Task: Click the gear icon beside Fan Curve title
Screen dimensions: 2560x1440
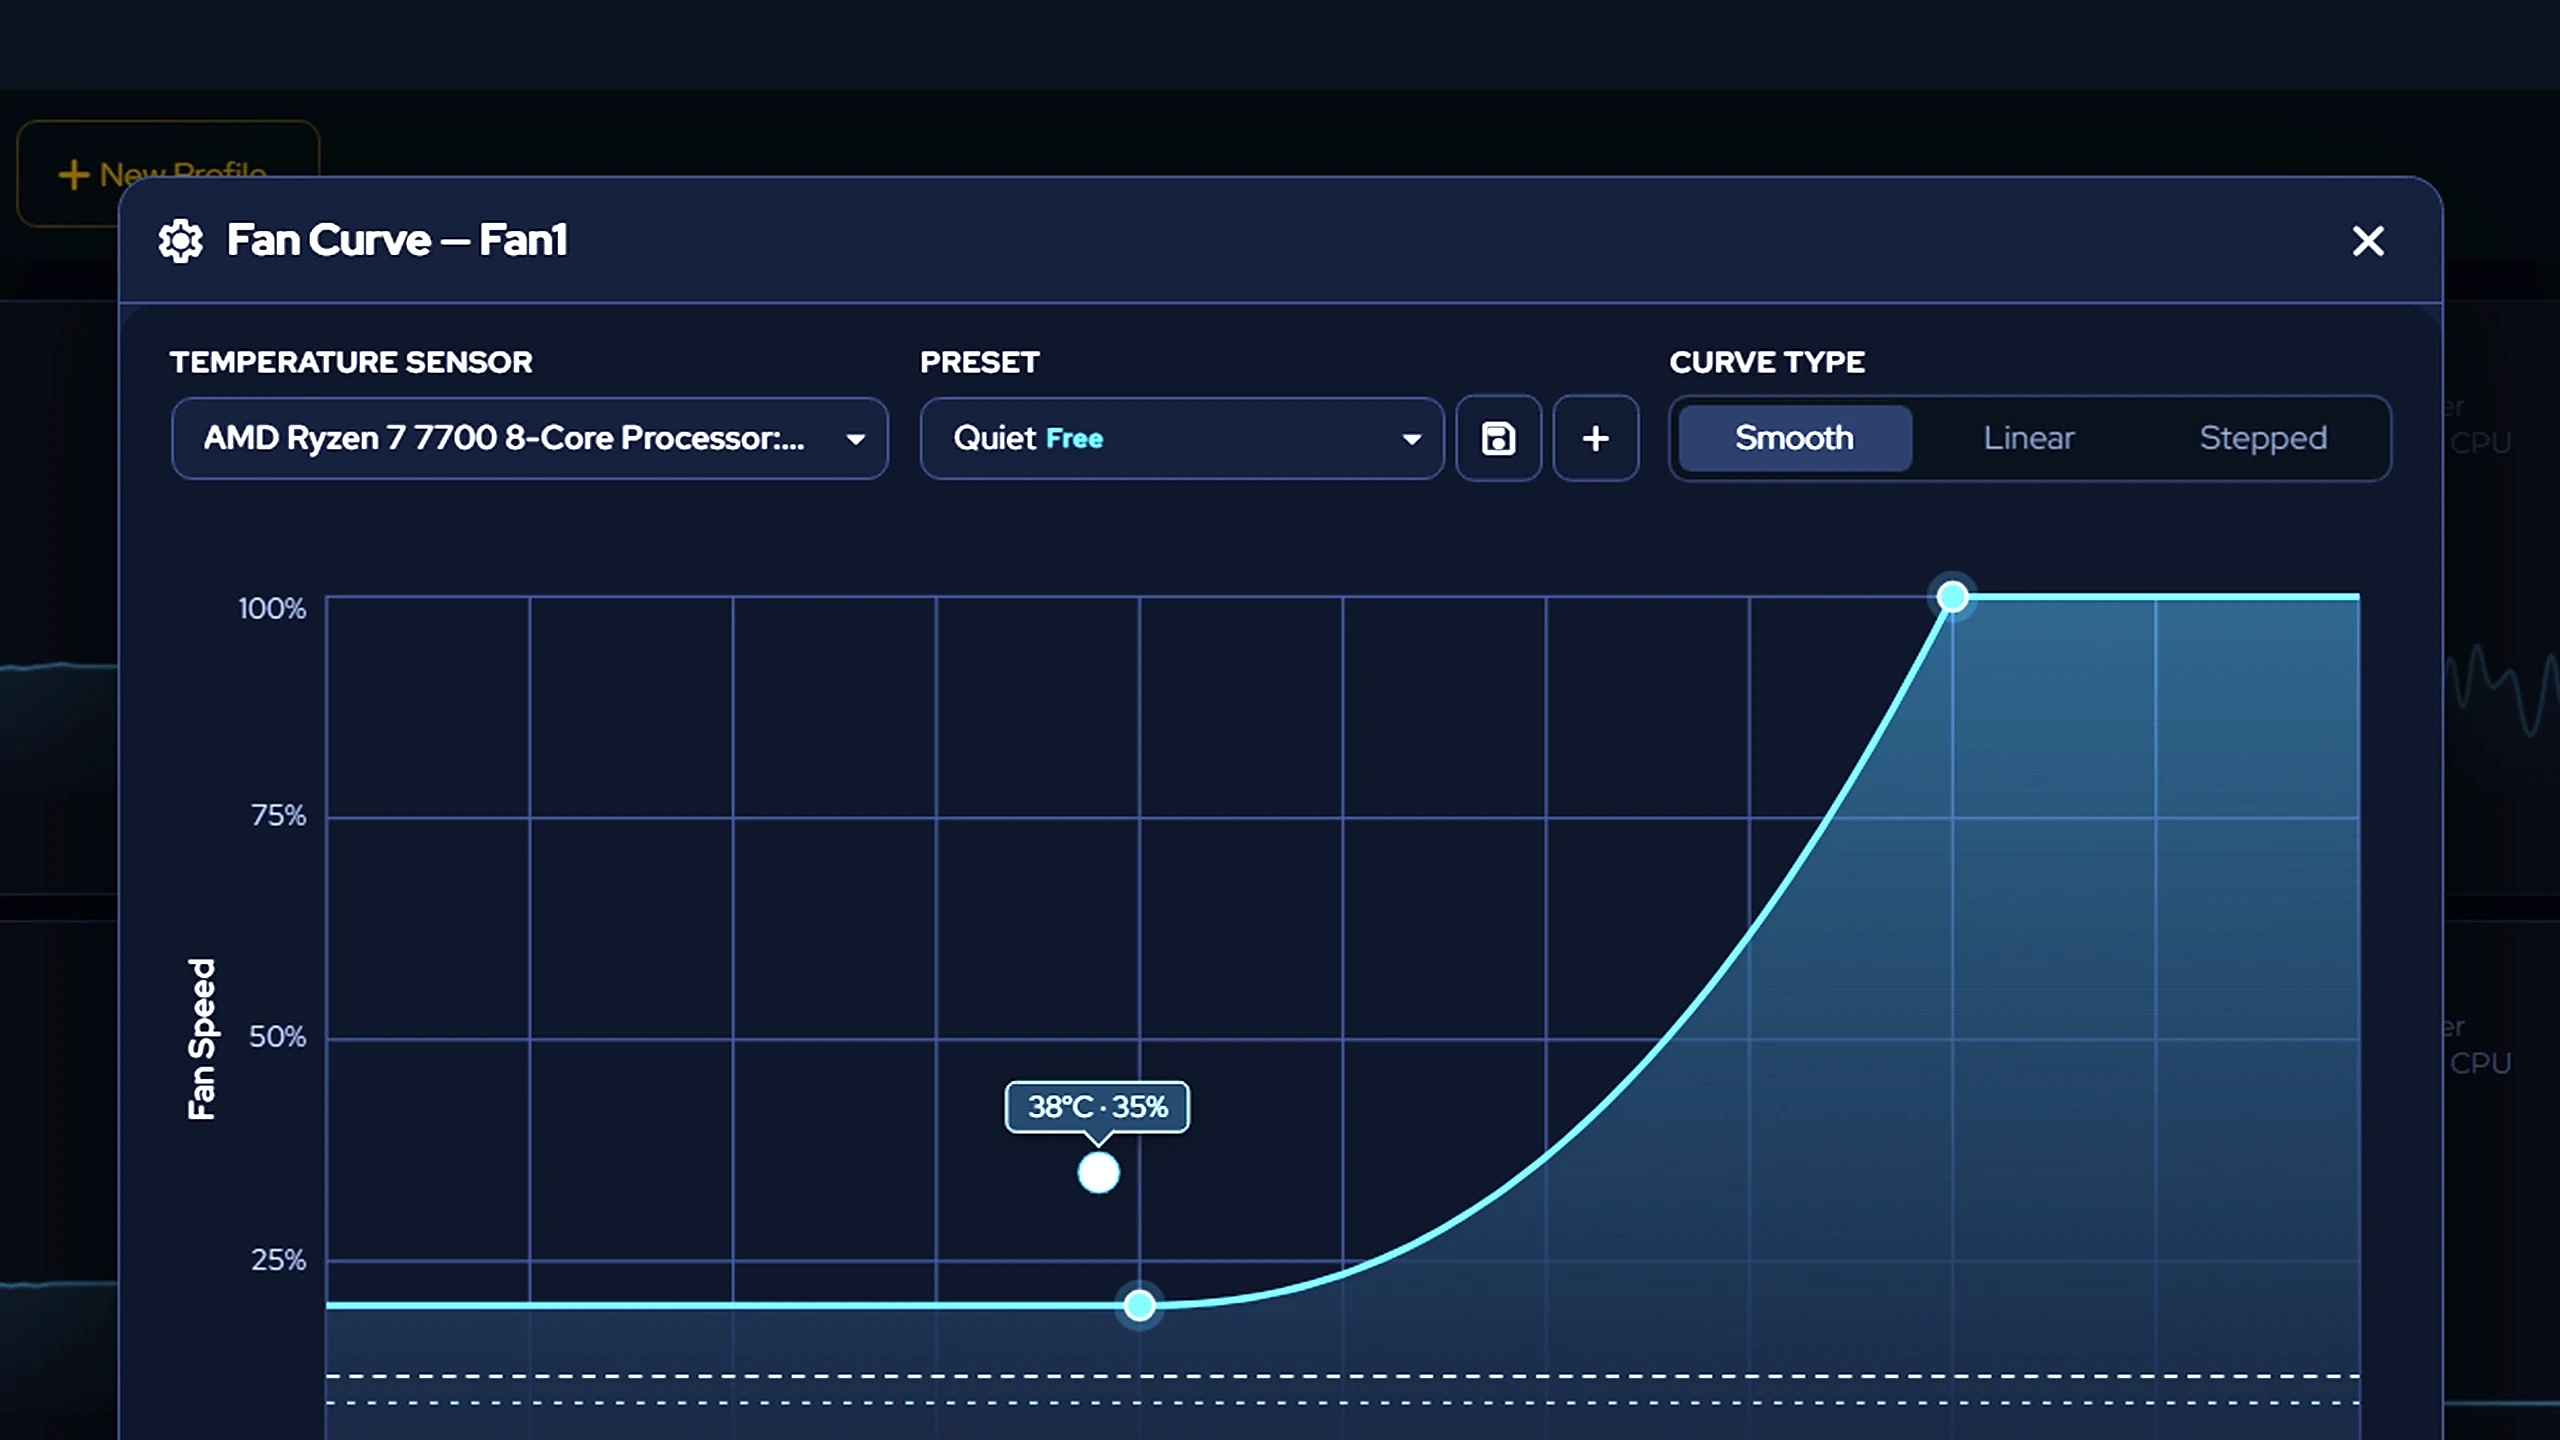Action: (181, 241)
